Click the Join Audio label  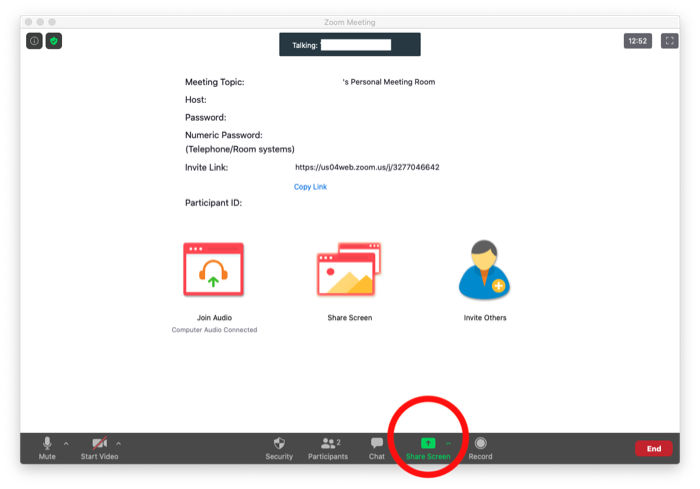[x=214, y=318]
